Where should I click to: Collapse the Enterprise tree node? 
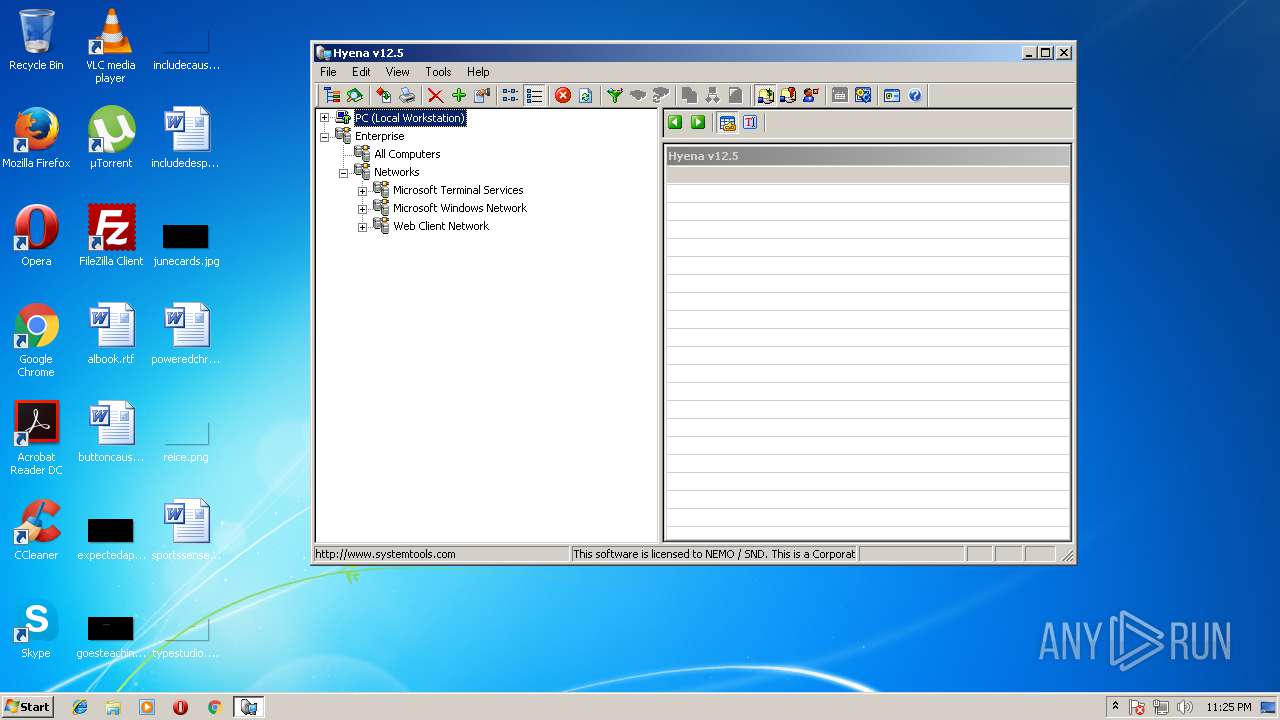click(x=324, y=136)
